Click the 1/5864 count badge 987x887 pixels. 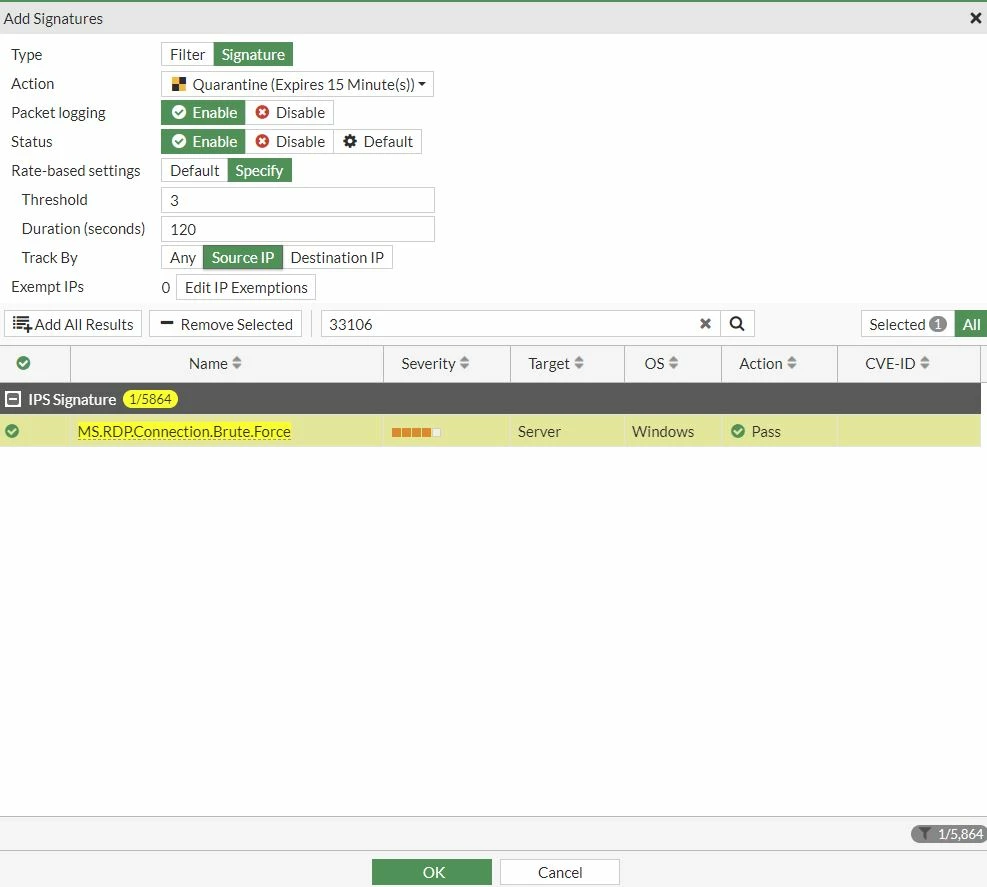pos(150,399)
